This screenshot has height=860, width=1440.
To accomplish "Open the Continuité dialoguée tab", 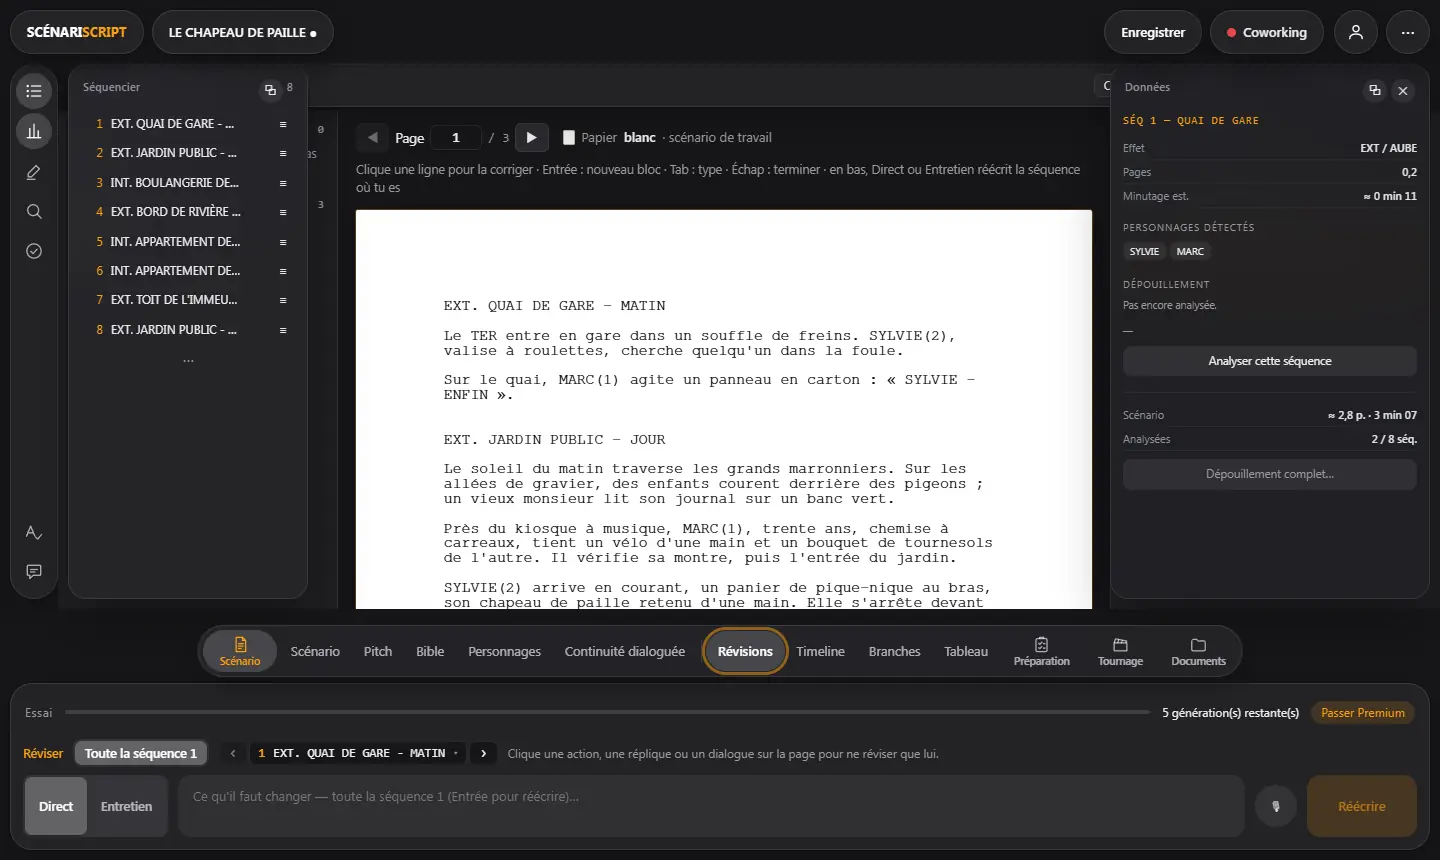I will pos(625,651).
